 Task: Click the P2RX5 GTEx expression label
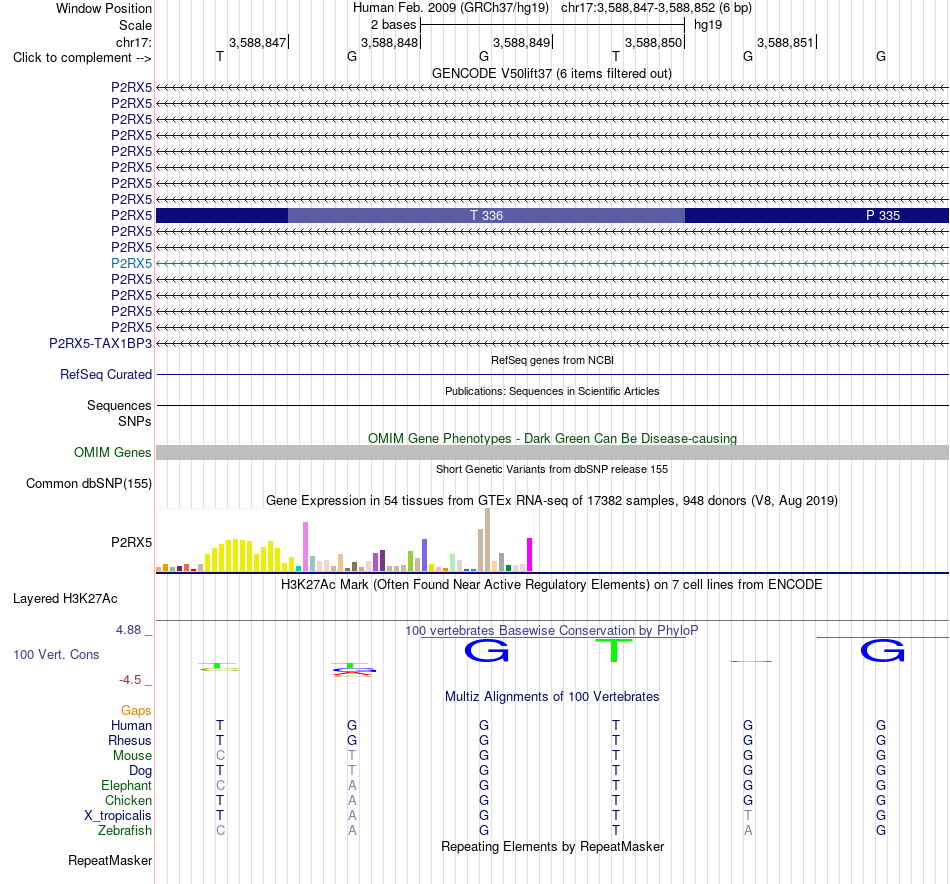131,542
